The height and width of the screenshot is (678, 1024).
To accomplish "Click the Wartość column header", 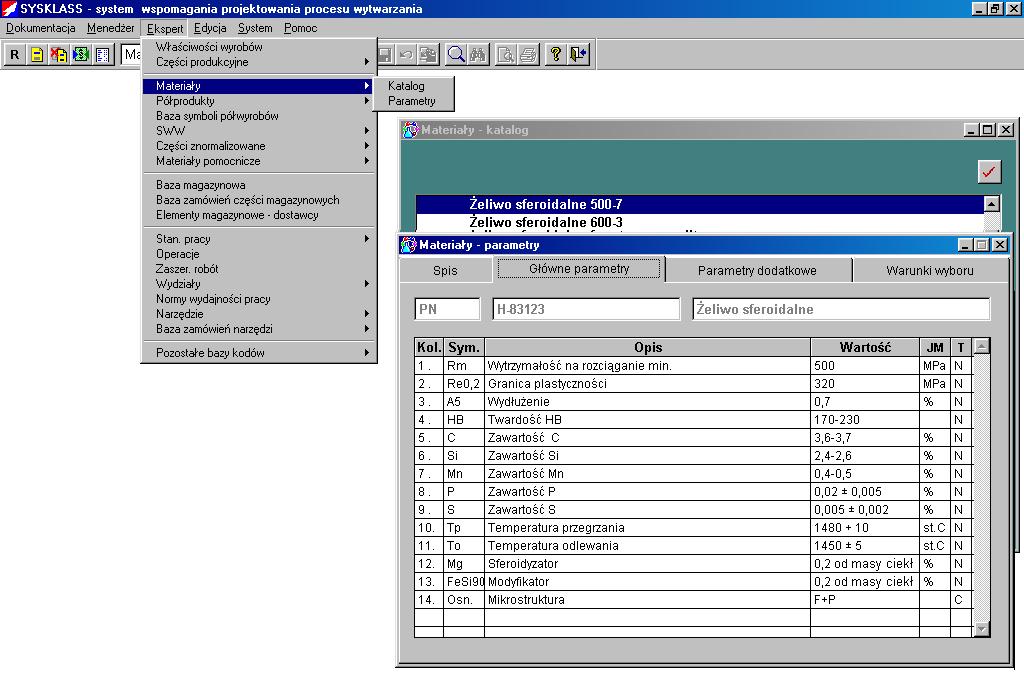I will click(x=865, y=347).
